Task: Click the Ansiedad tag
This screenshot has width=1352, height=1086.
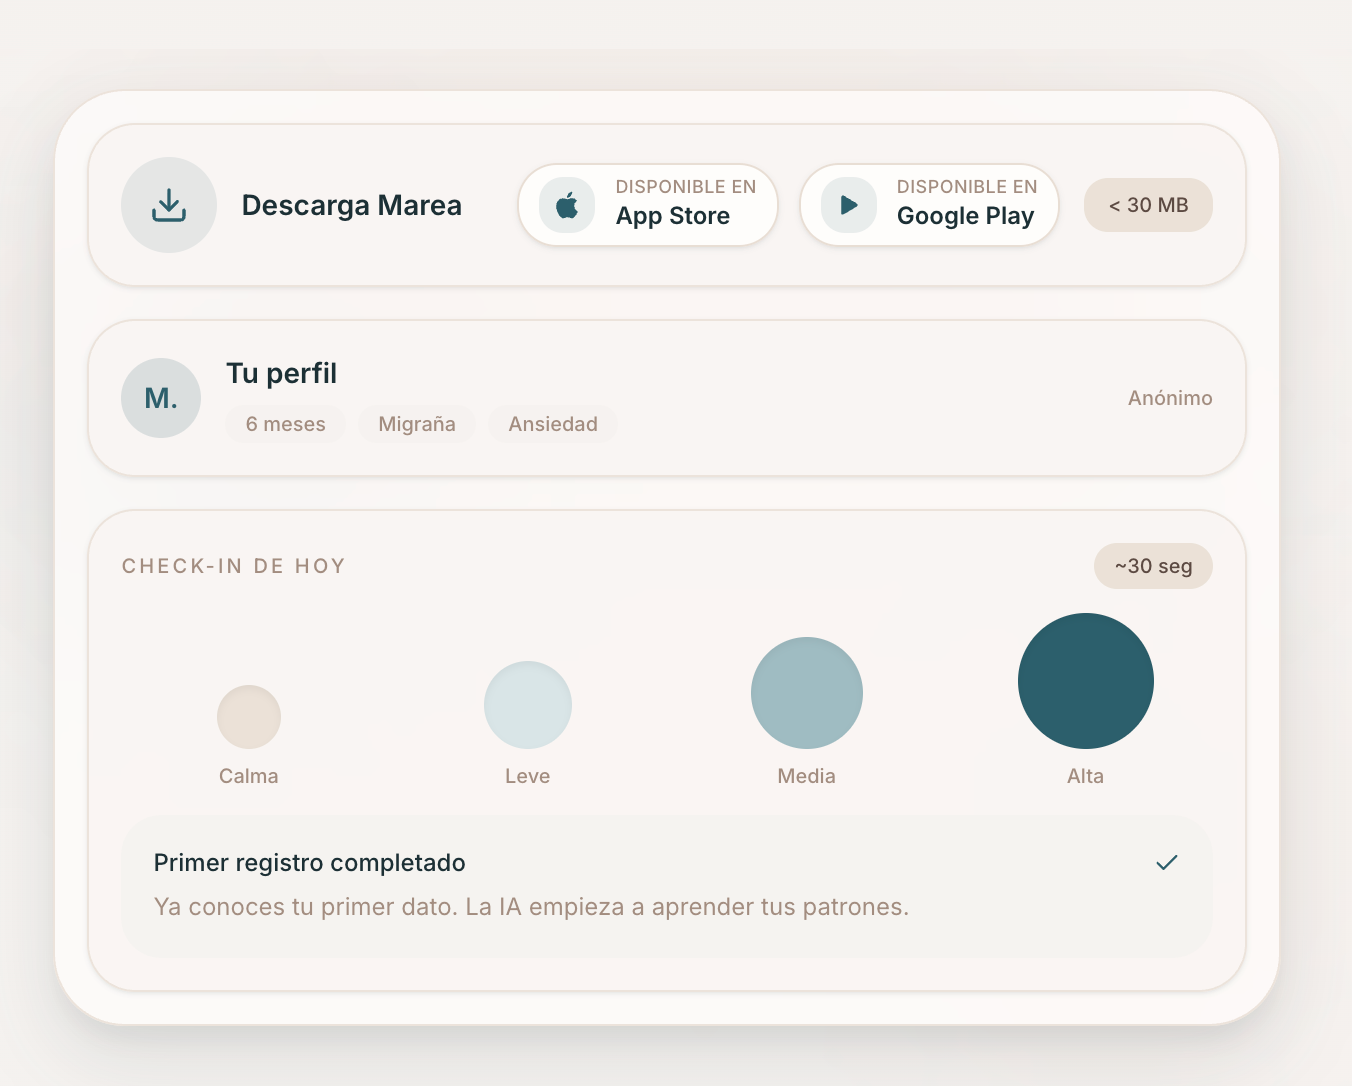Action: 553,424
